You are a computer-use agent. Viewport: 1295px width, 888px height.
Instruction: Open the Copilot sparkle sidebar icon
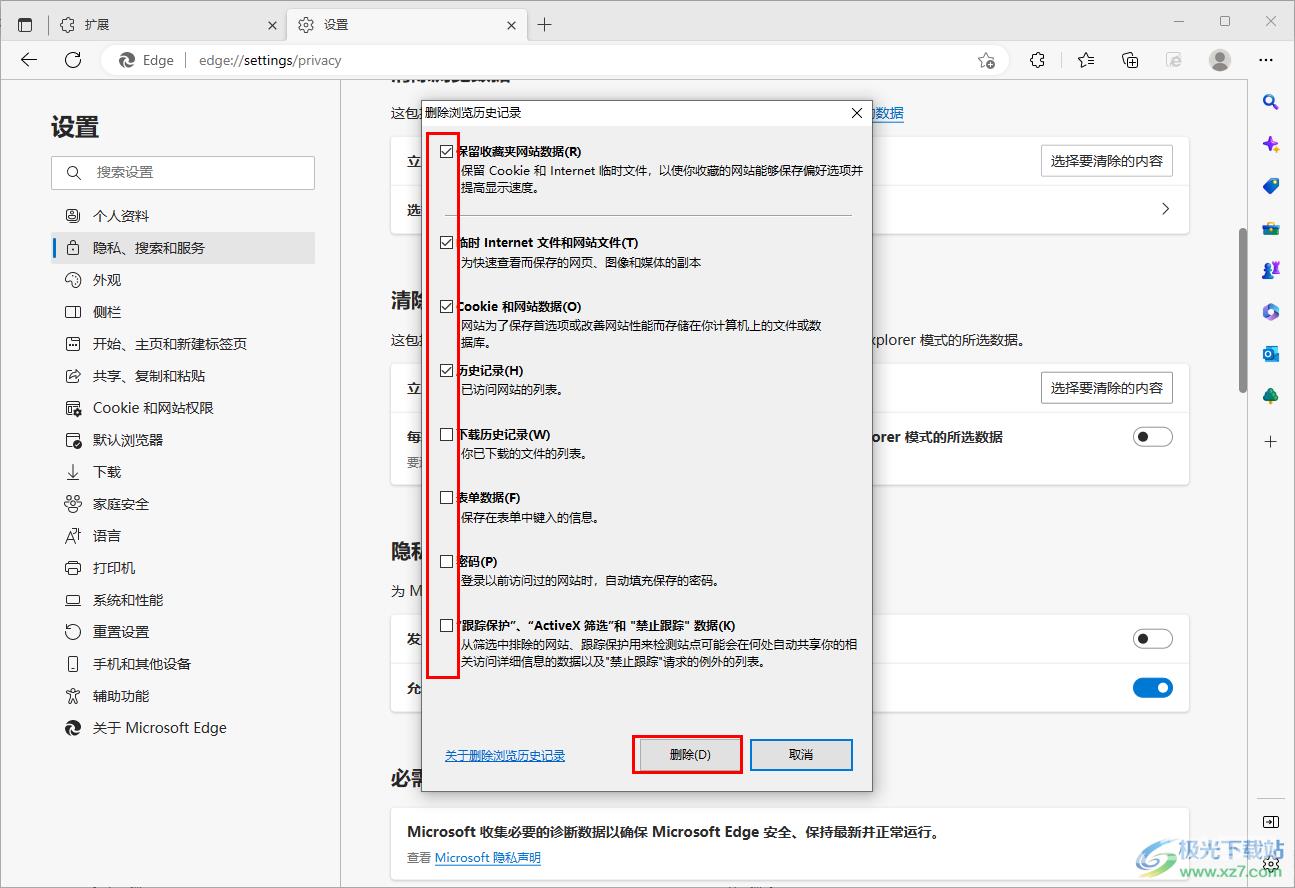[x=1271, y=144]
